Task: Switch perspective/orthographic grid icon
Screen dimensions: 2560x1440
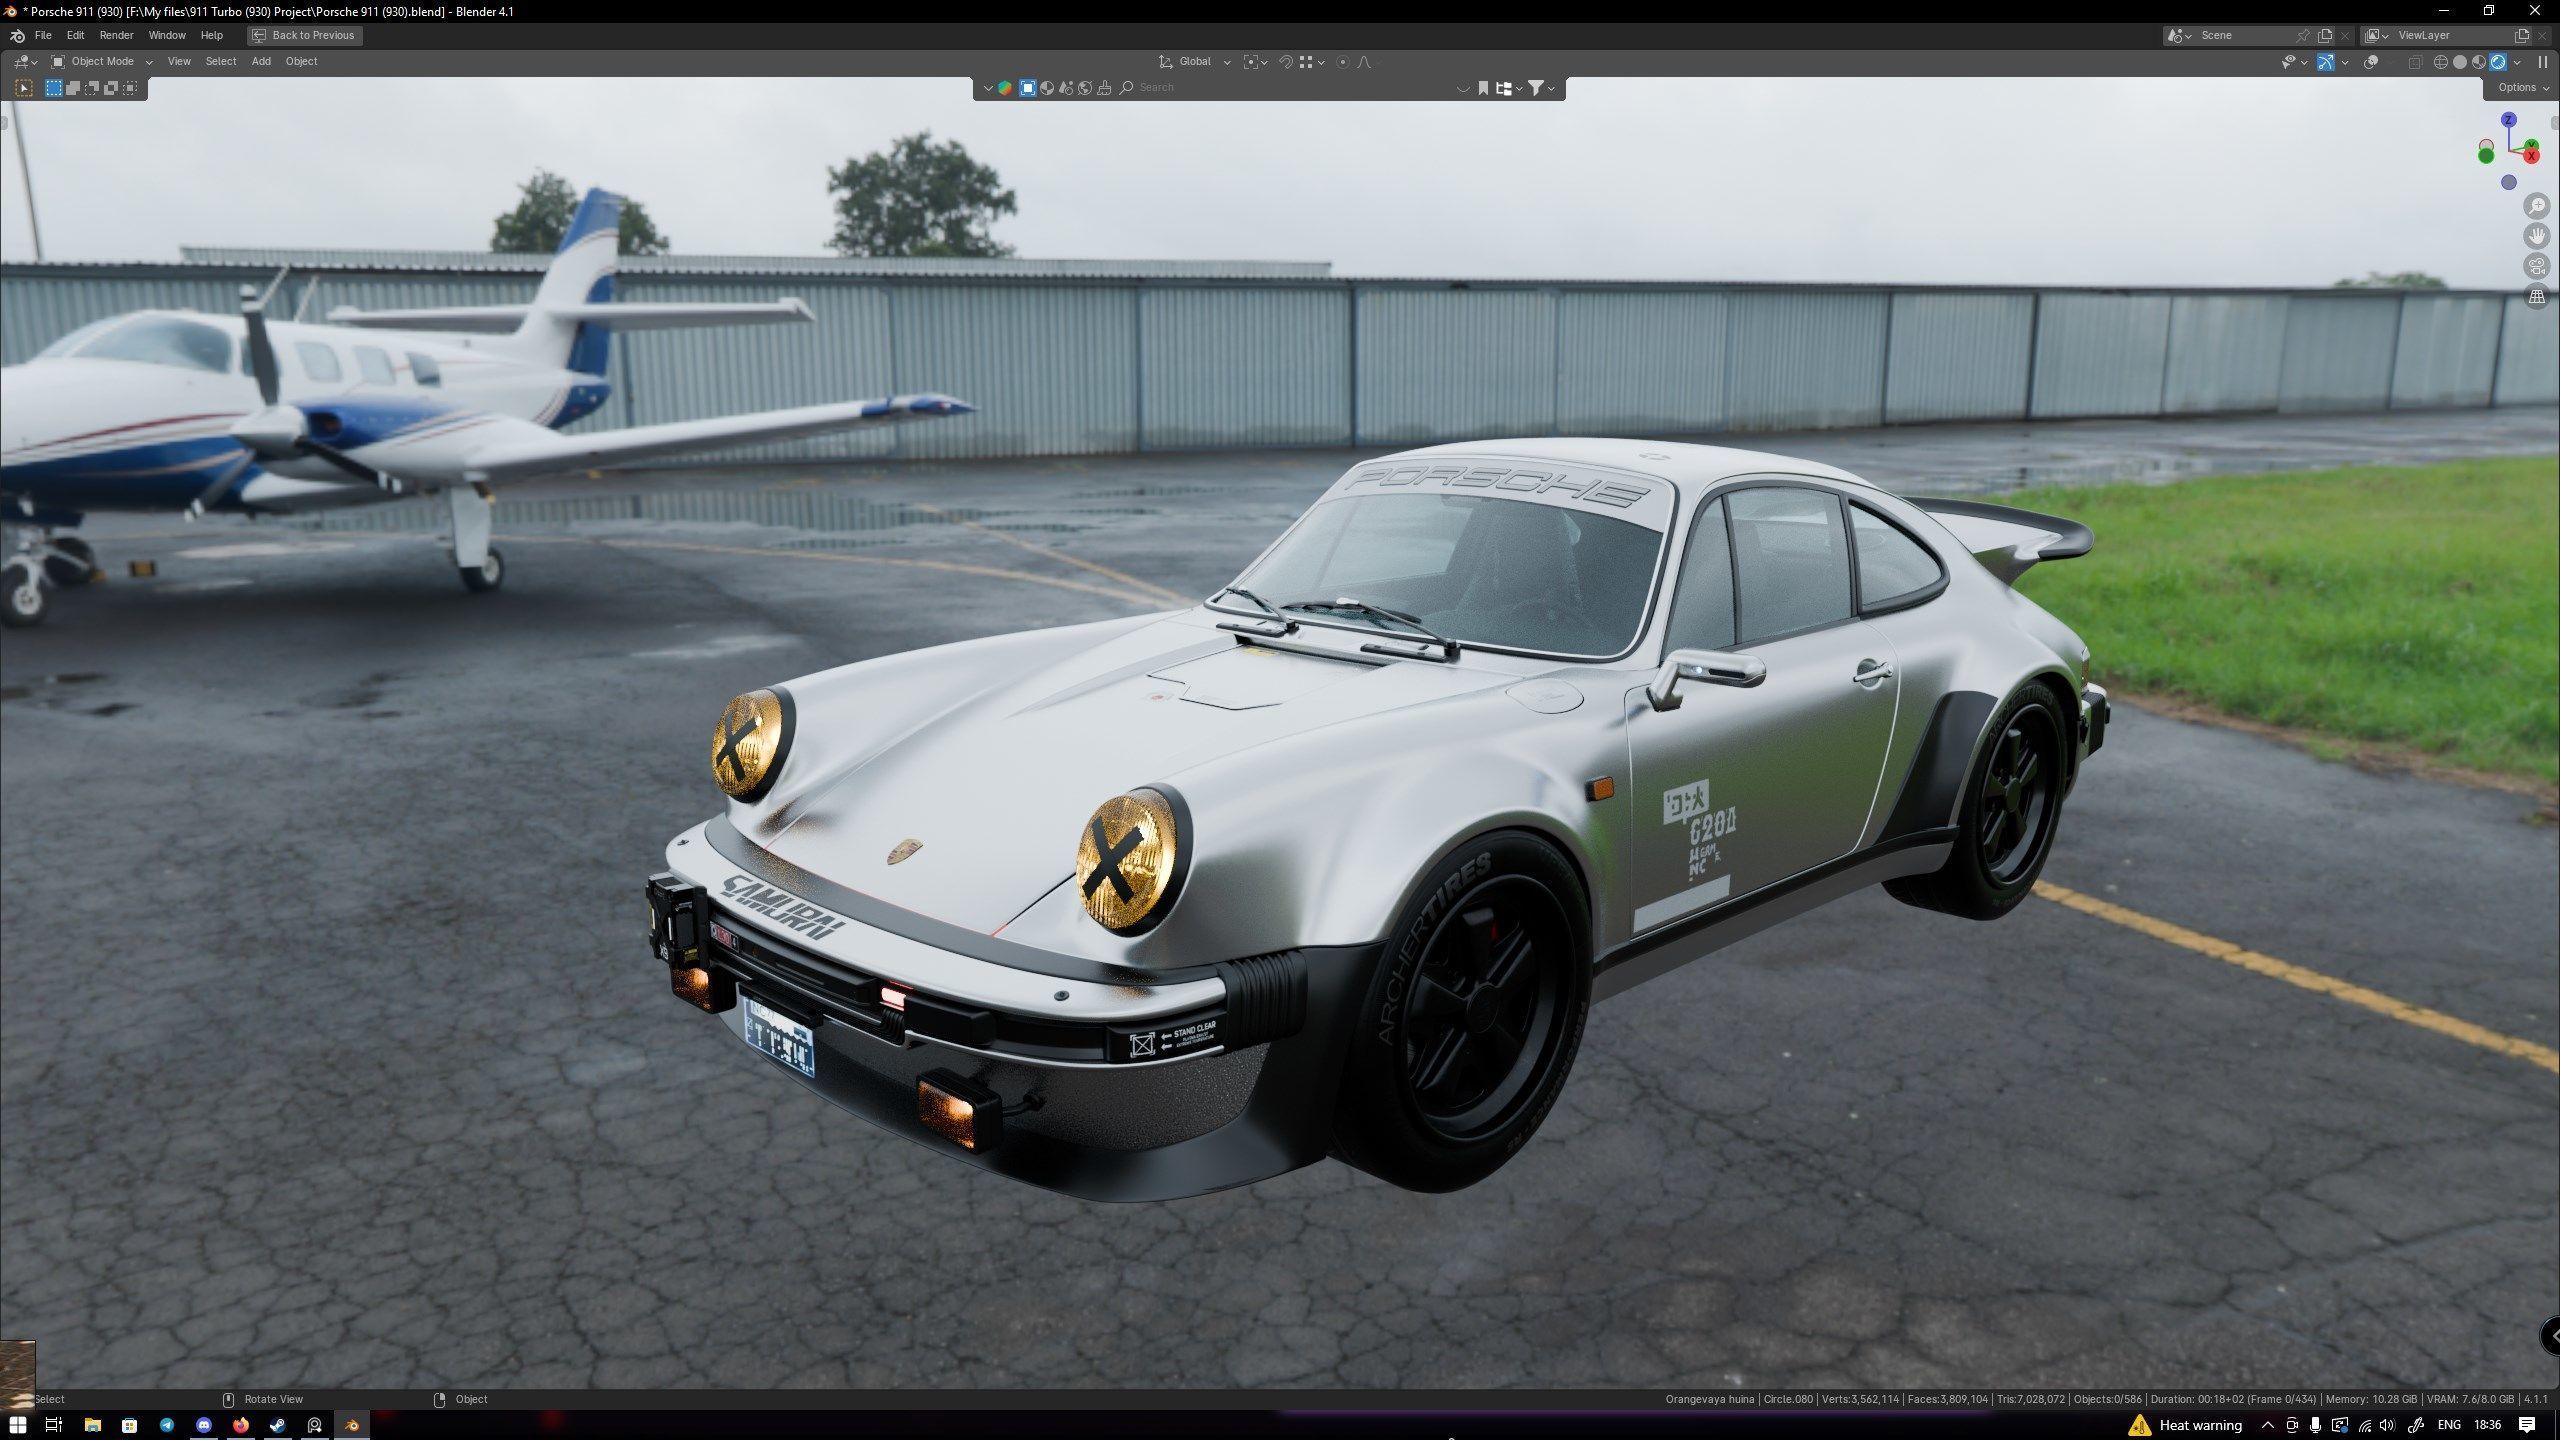Action: tap(2536, 297)
